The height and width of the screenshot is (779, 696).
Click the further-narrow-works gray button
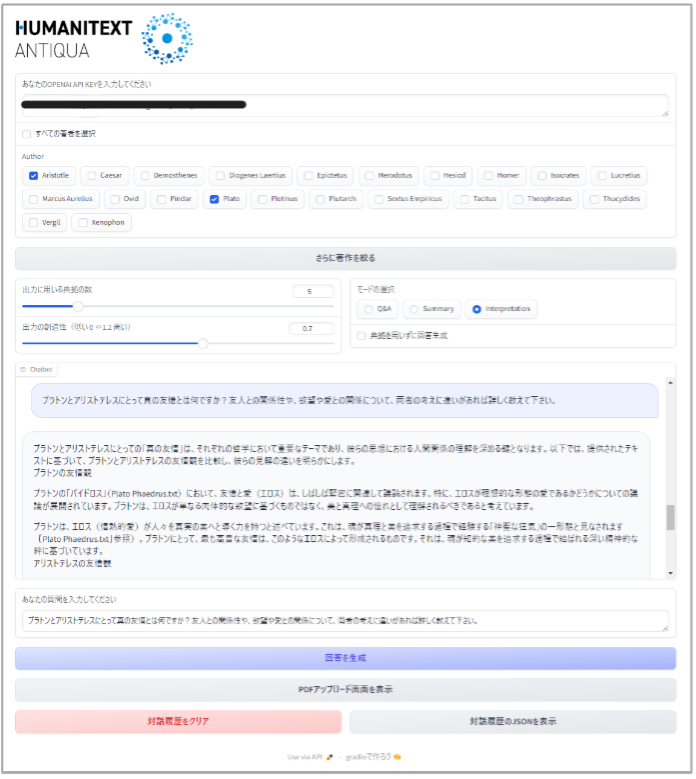click(x=345, y=258)
